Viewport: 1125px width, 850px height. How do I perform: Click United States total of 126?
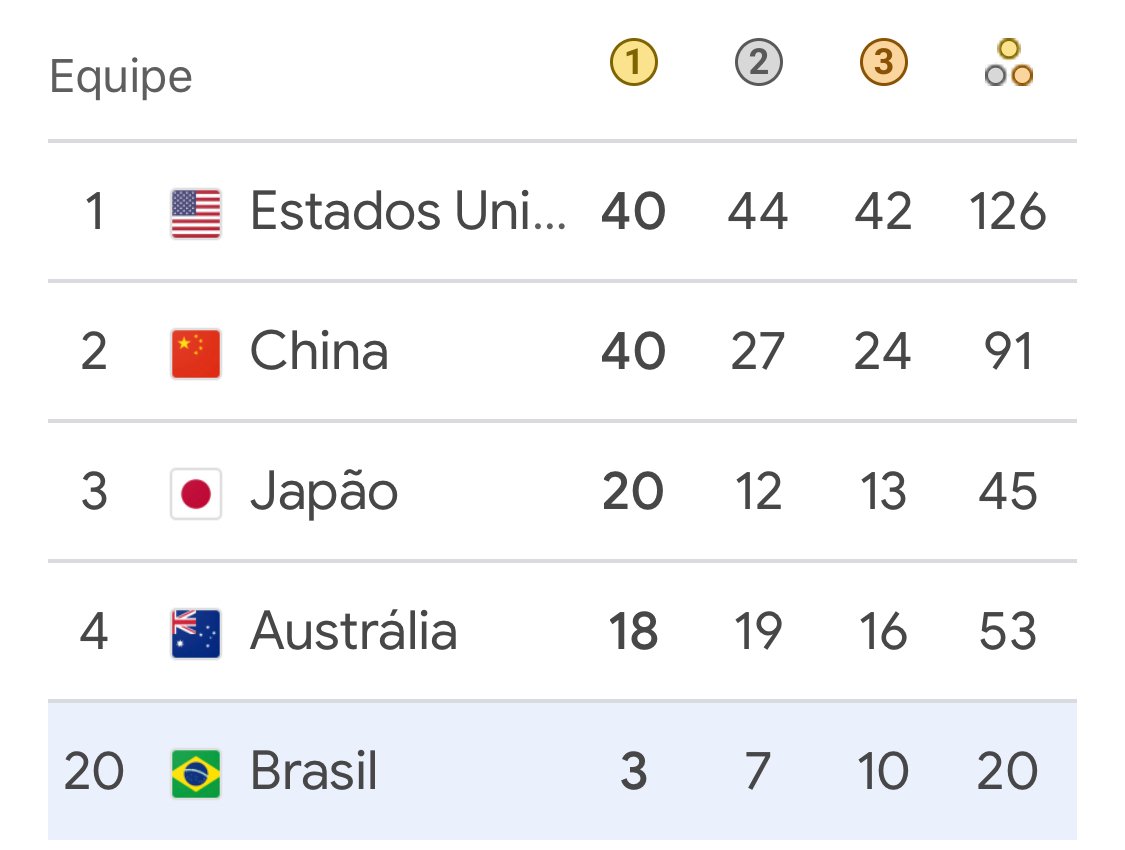point(1007,212)
